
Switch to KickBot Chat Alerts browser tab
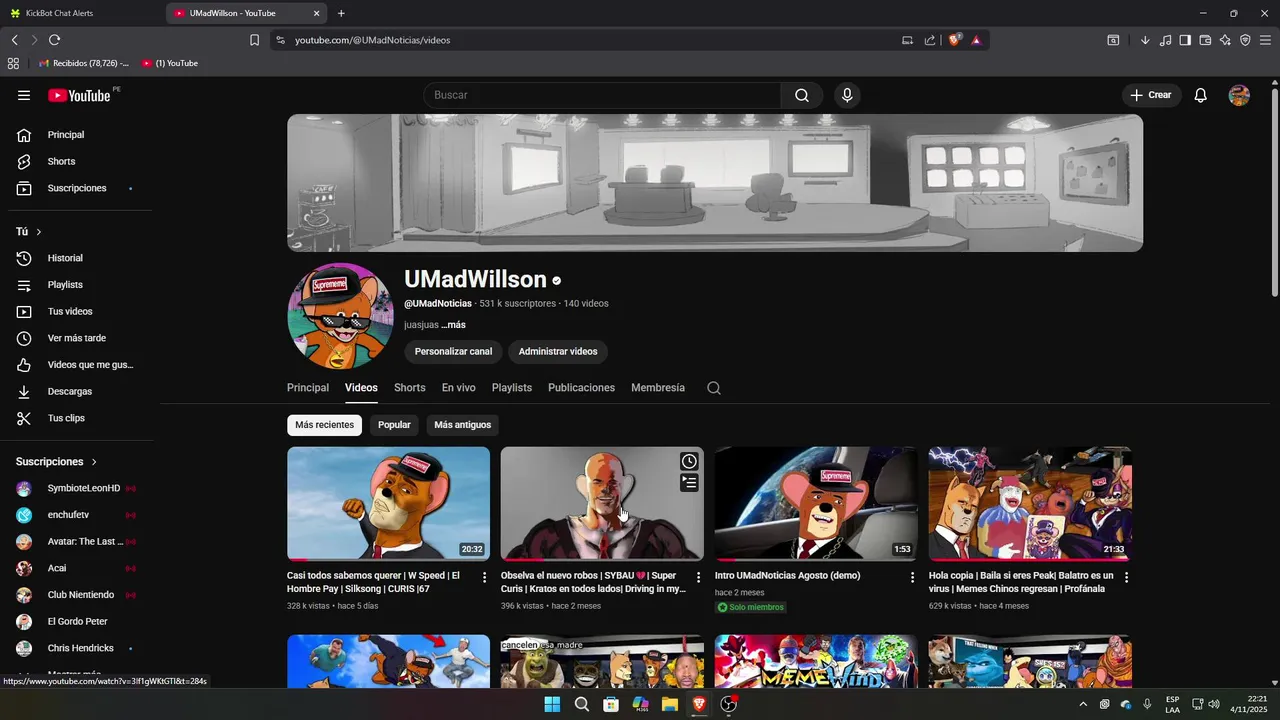(x=80, y=13)
